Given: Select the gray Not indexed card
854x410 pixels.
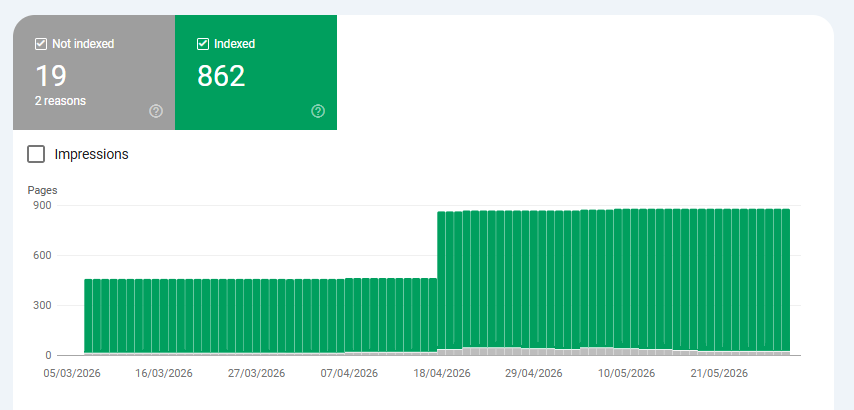Looking at the screenshot, I should (x=94, y=72).
